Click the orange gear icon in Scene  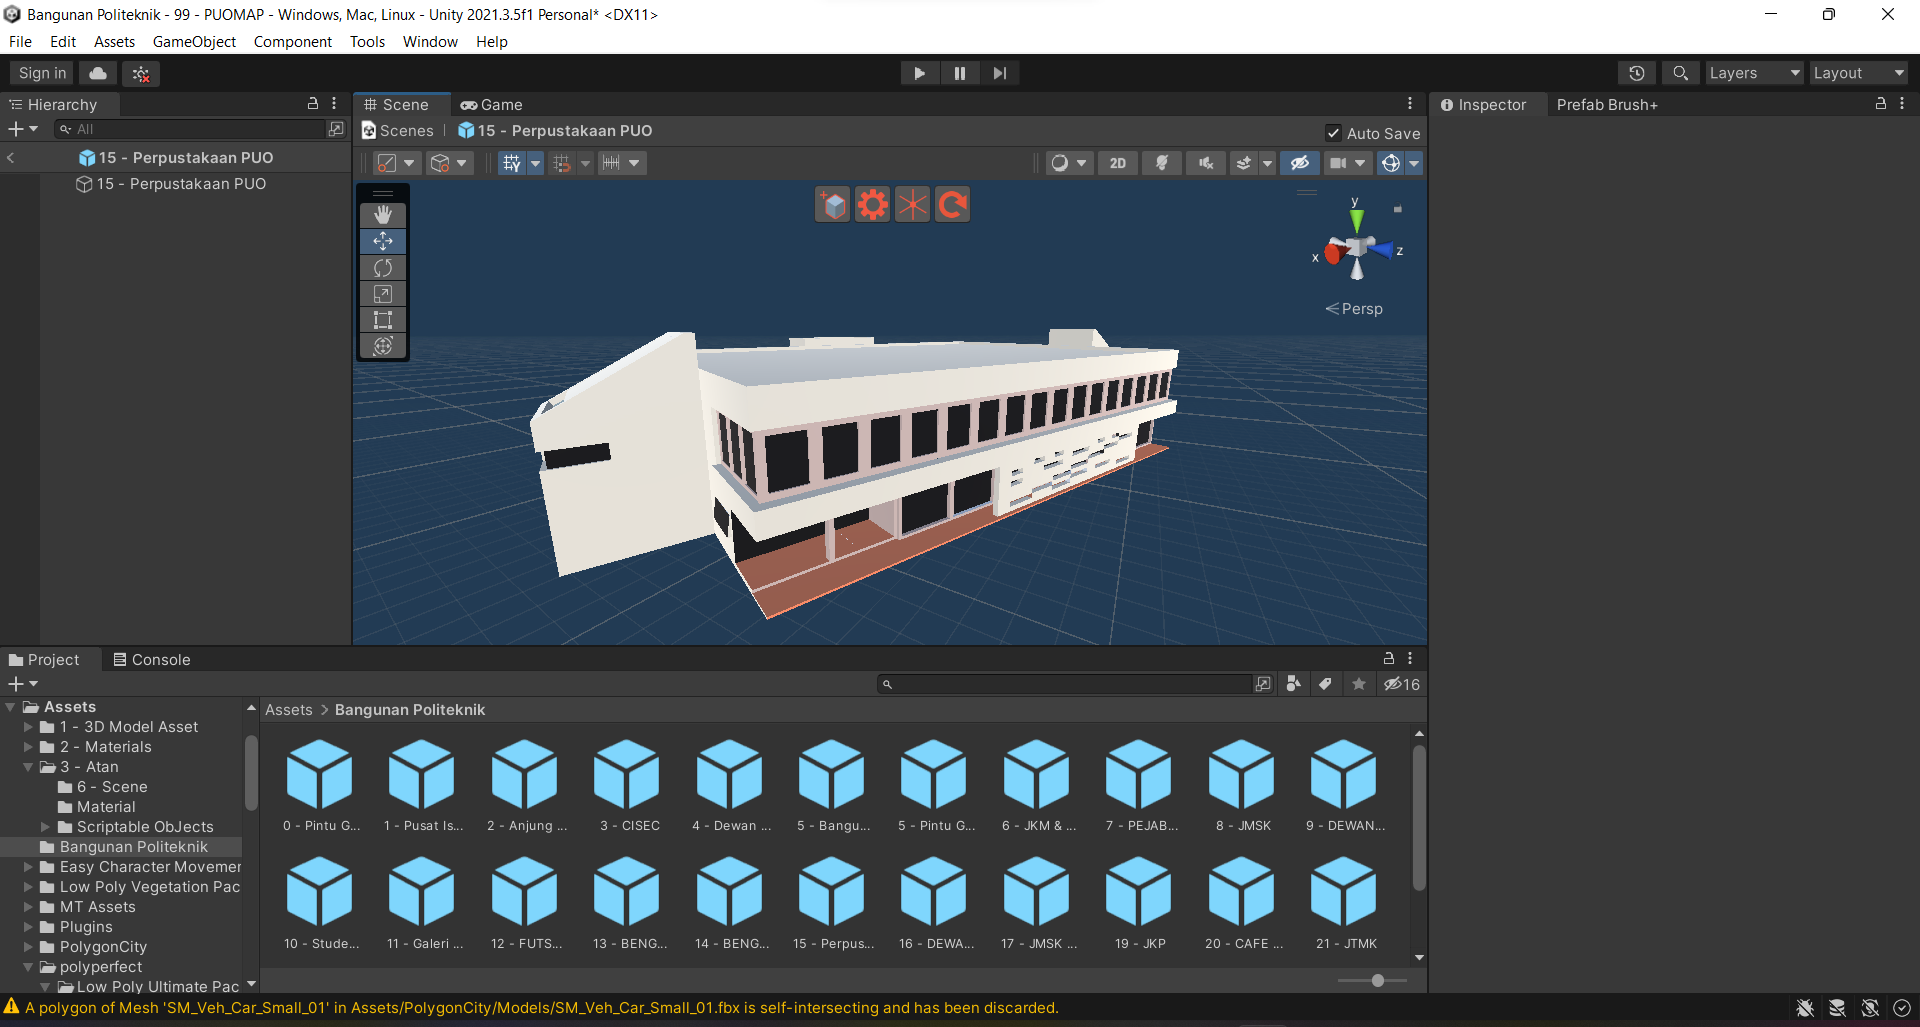click(x=872, y=205)
